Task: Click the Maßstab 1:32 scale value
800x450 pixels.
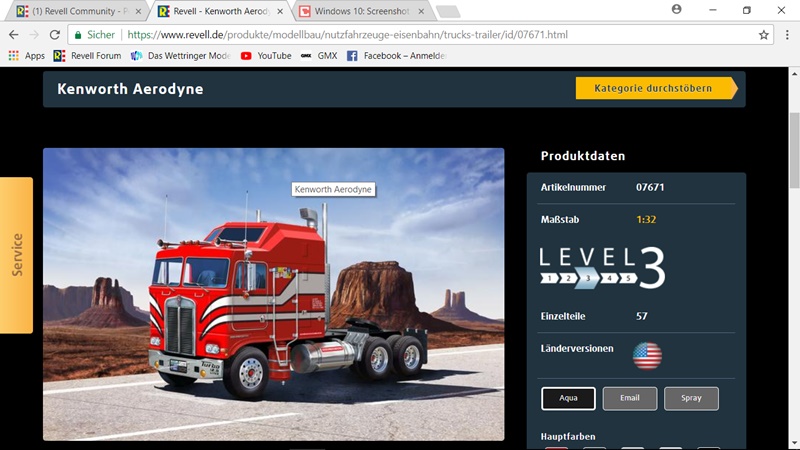Action: click(646, 219)
